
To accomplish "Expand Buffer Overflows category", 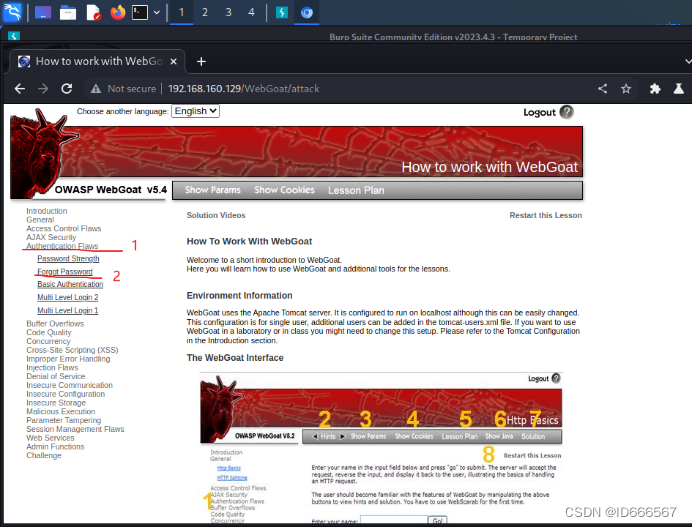I will (55, 324).
